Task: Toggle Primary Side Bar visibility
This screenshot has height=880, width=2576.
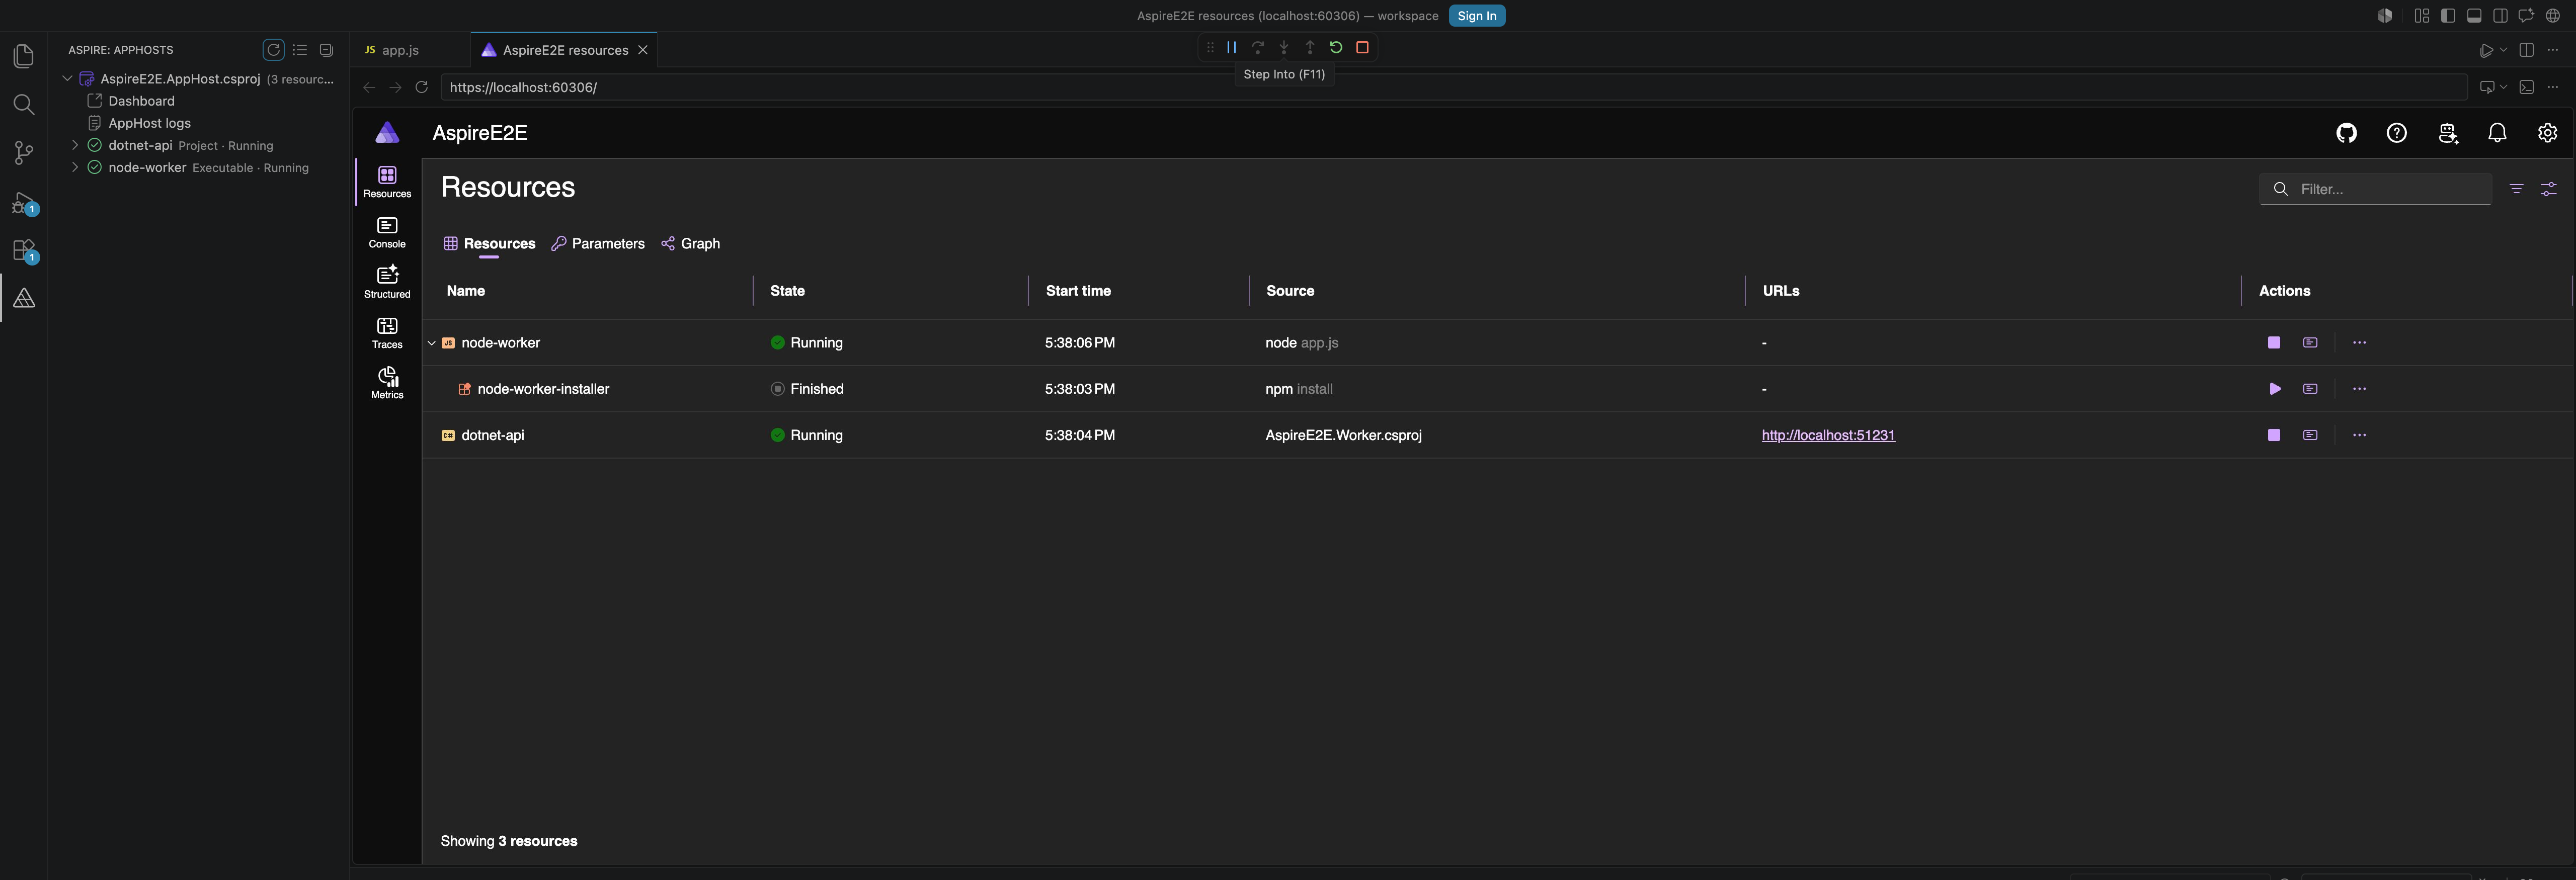Action: pos(2448,15)
